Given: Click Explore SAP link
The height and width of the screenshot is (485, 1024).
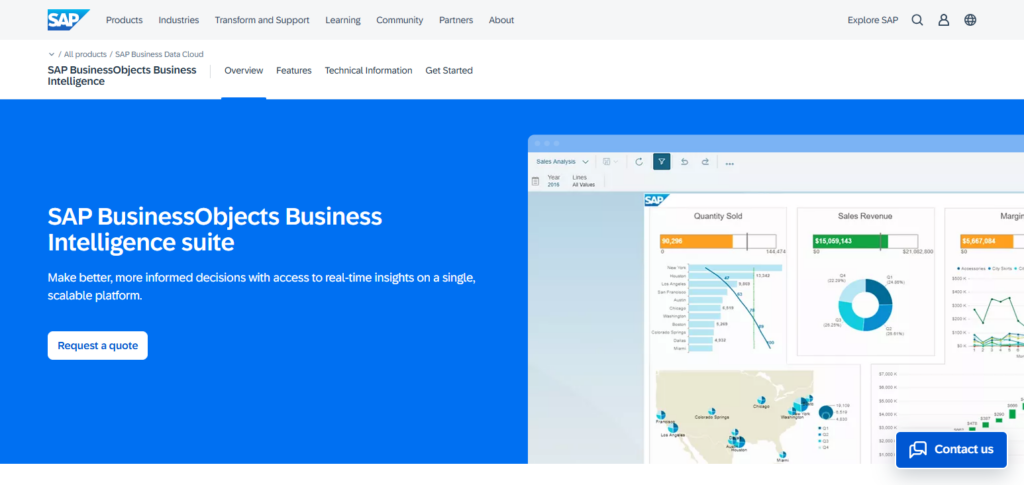Looking at the screenshot, I should click(x=872, y=20).
